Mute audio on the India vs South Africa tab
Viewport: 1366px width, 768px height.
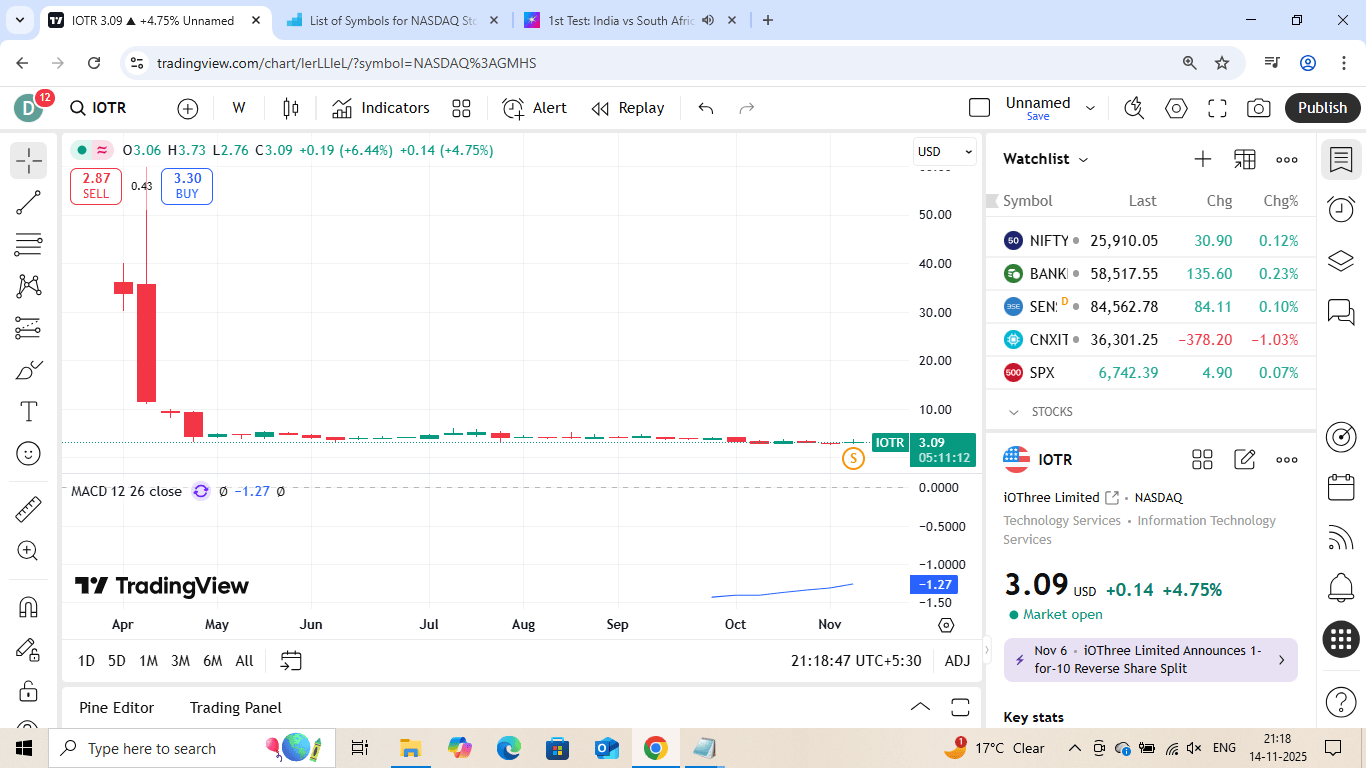coord(708,20)
